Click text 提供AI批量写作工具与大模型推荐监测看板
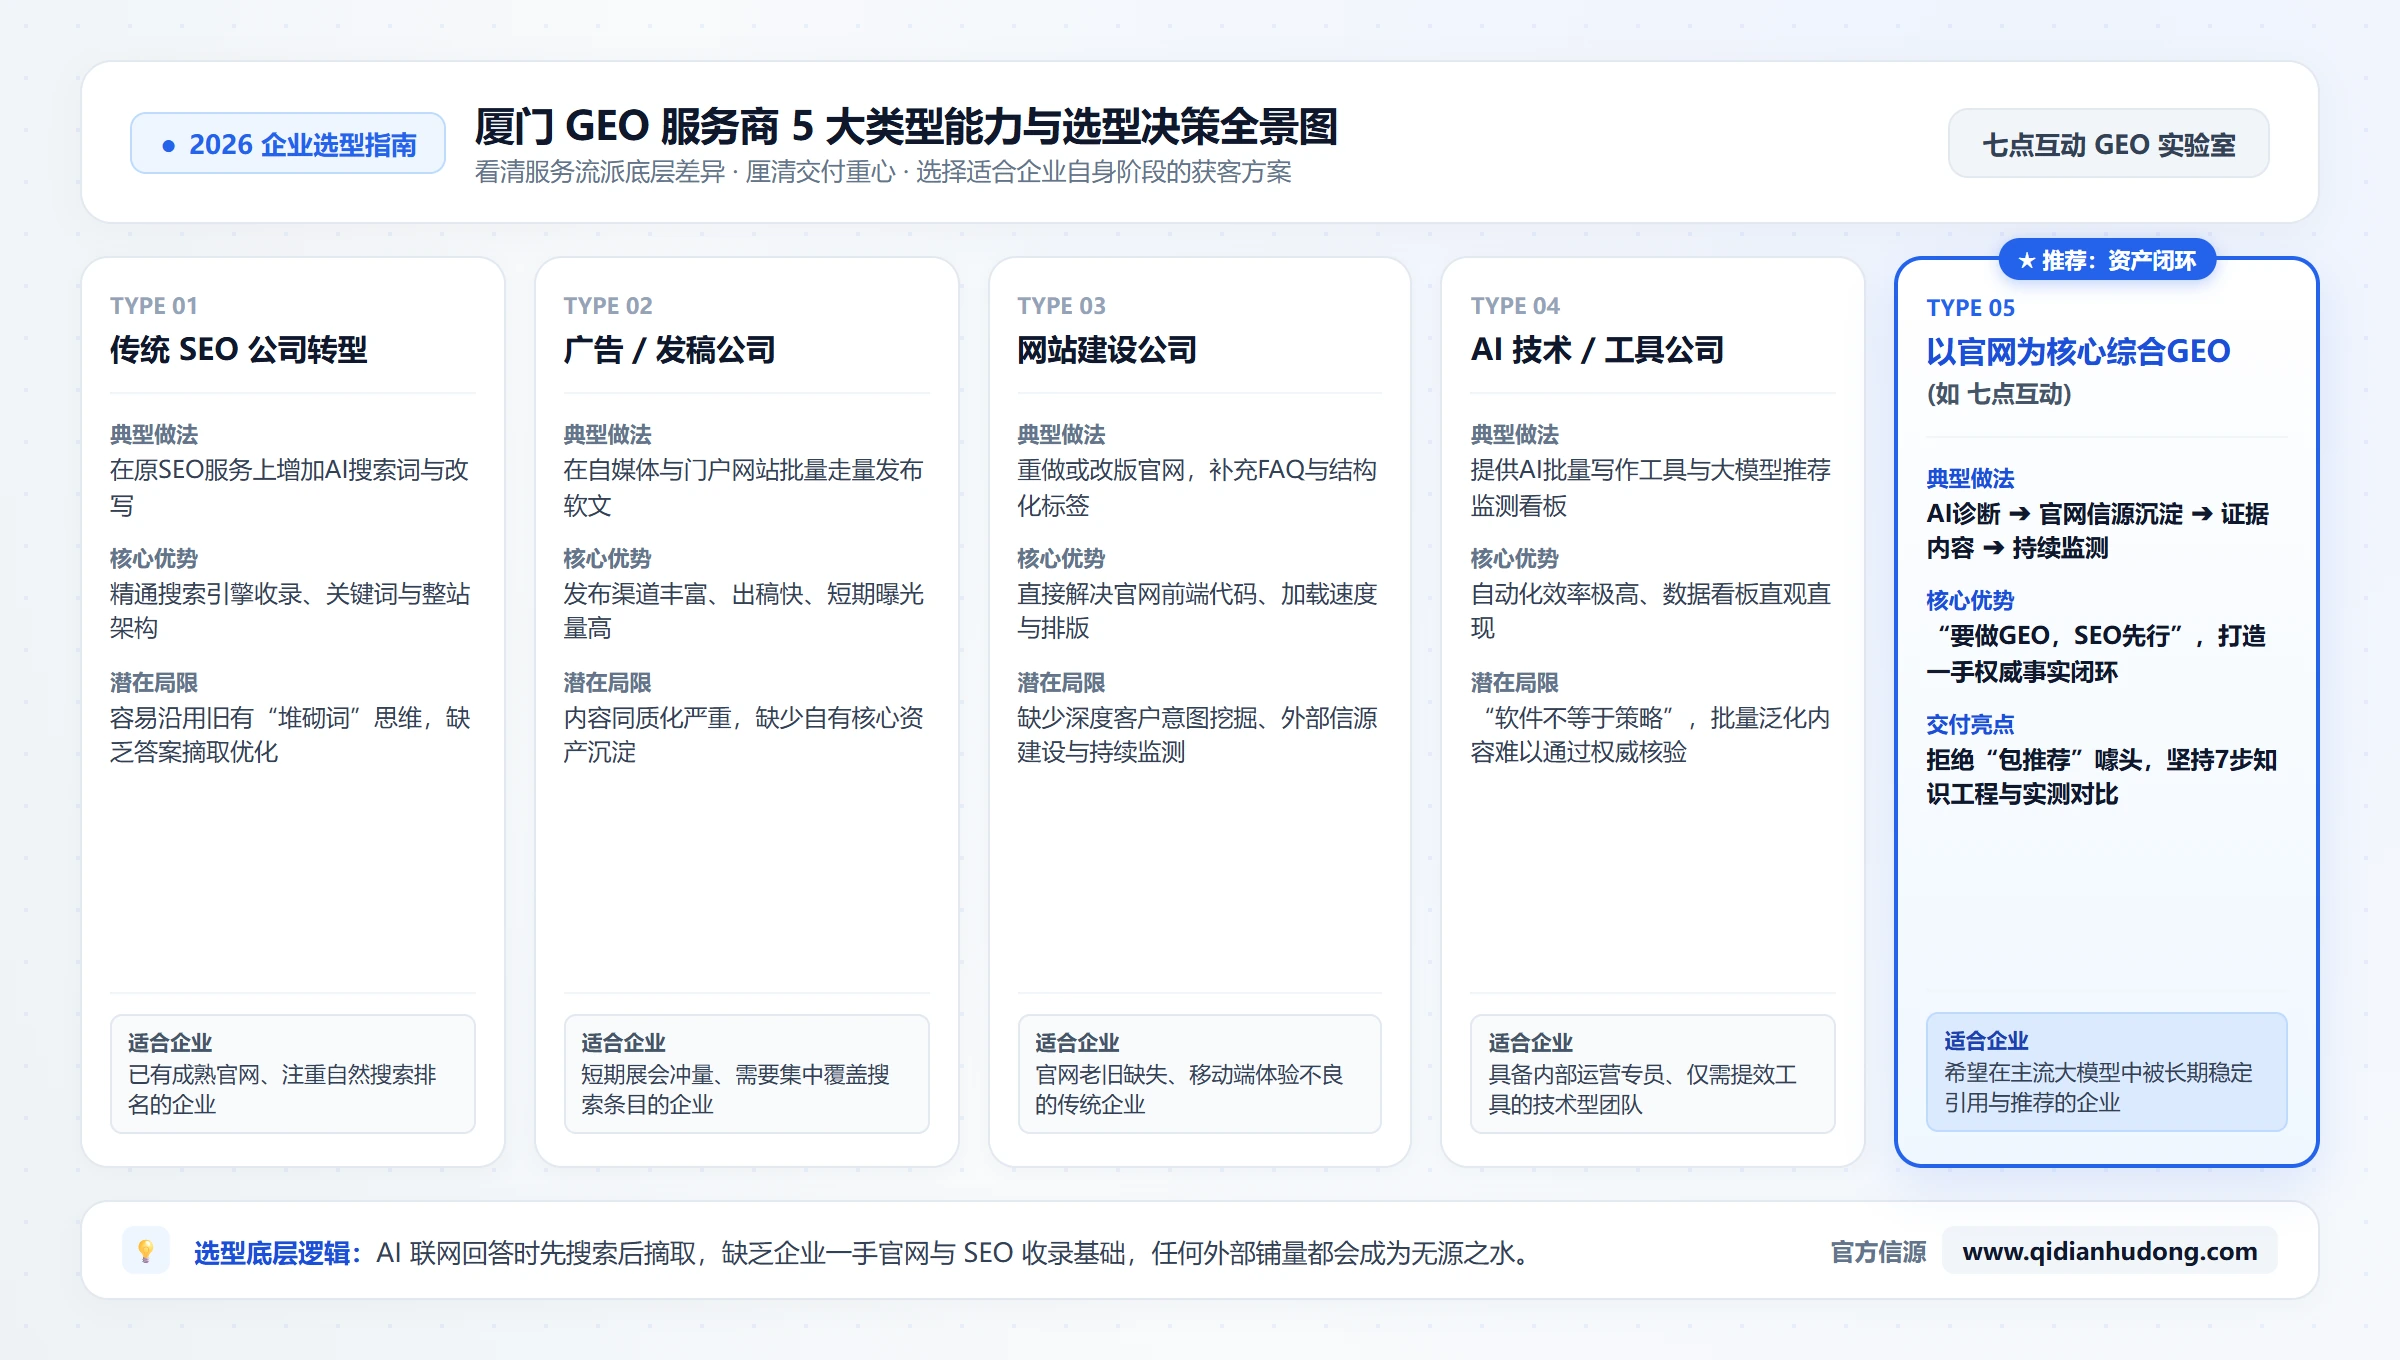Screen dimensions: 2400x1360 coord(1651,487)
